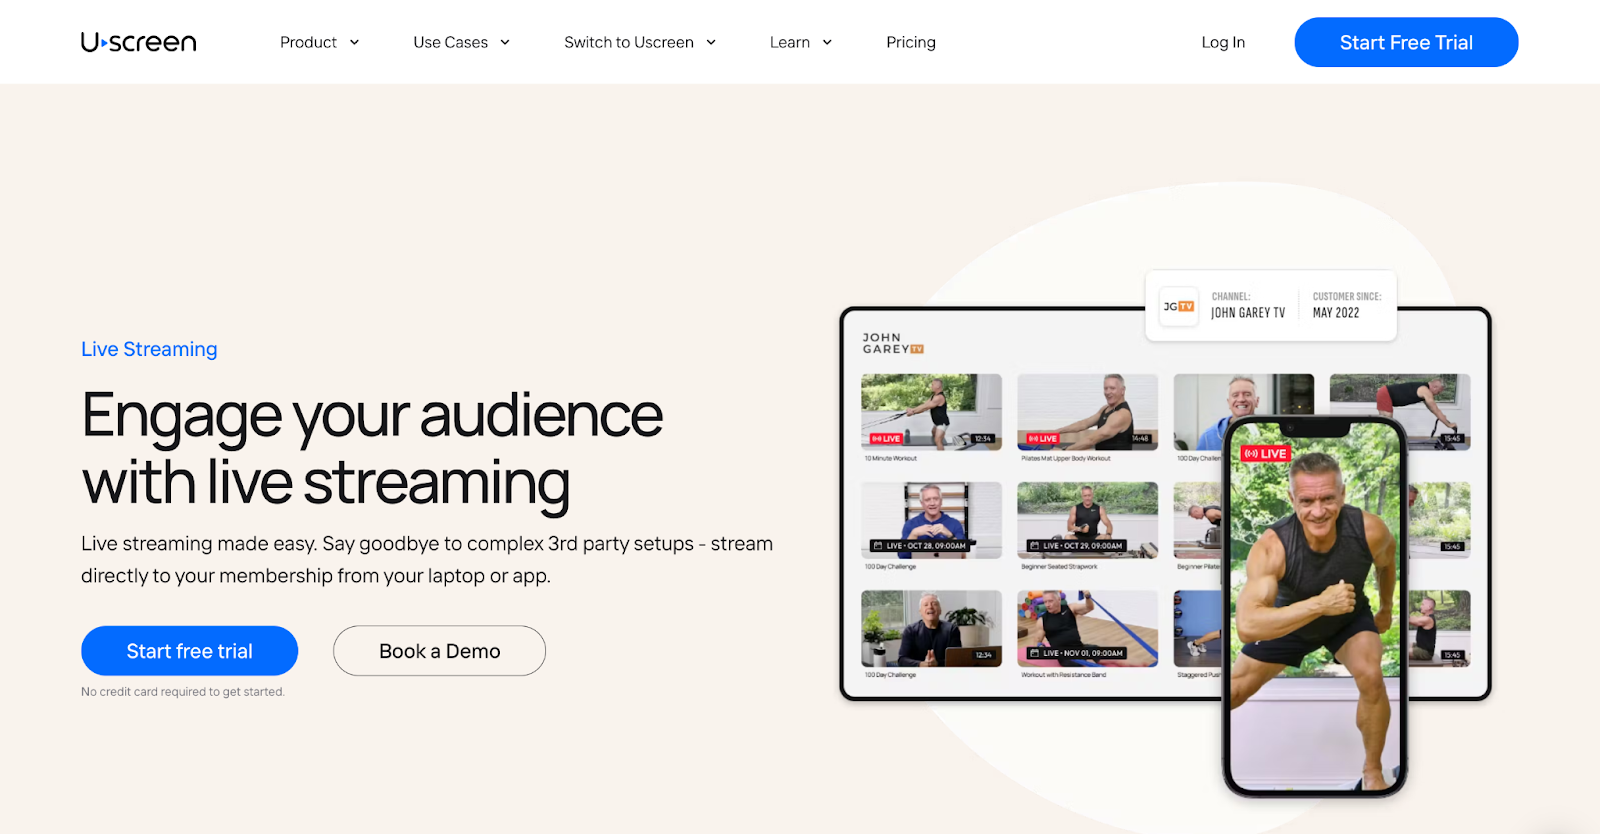Open the Workout with Resistance Band thumbnail
The image size is (1600, 834).
pyautogui.click(x=1087, y=628)
